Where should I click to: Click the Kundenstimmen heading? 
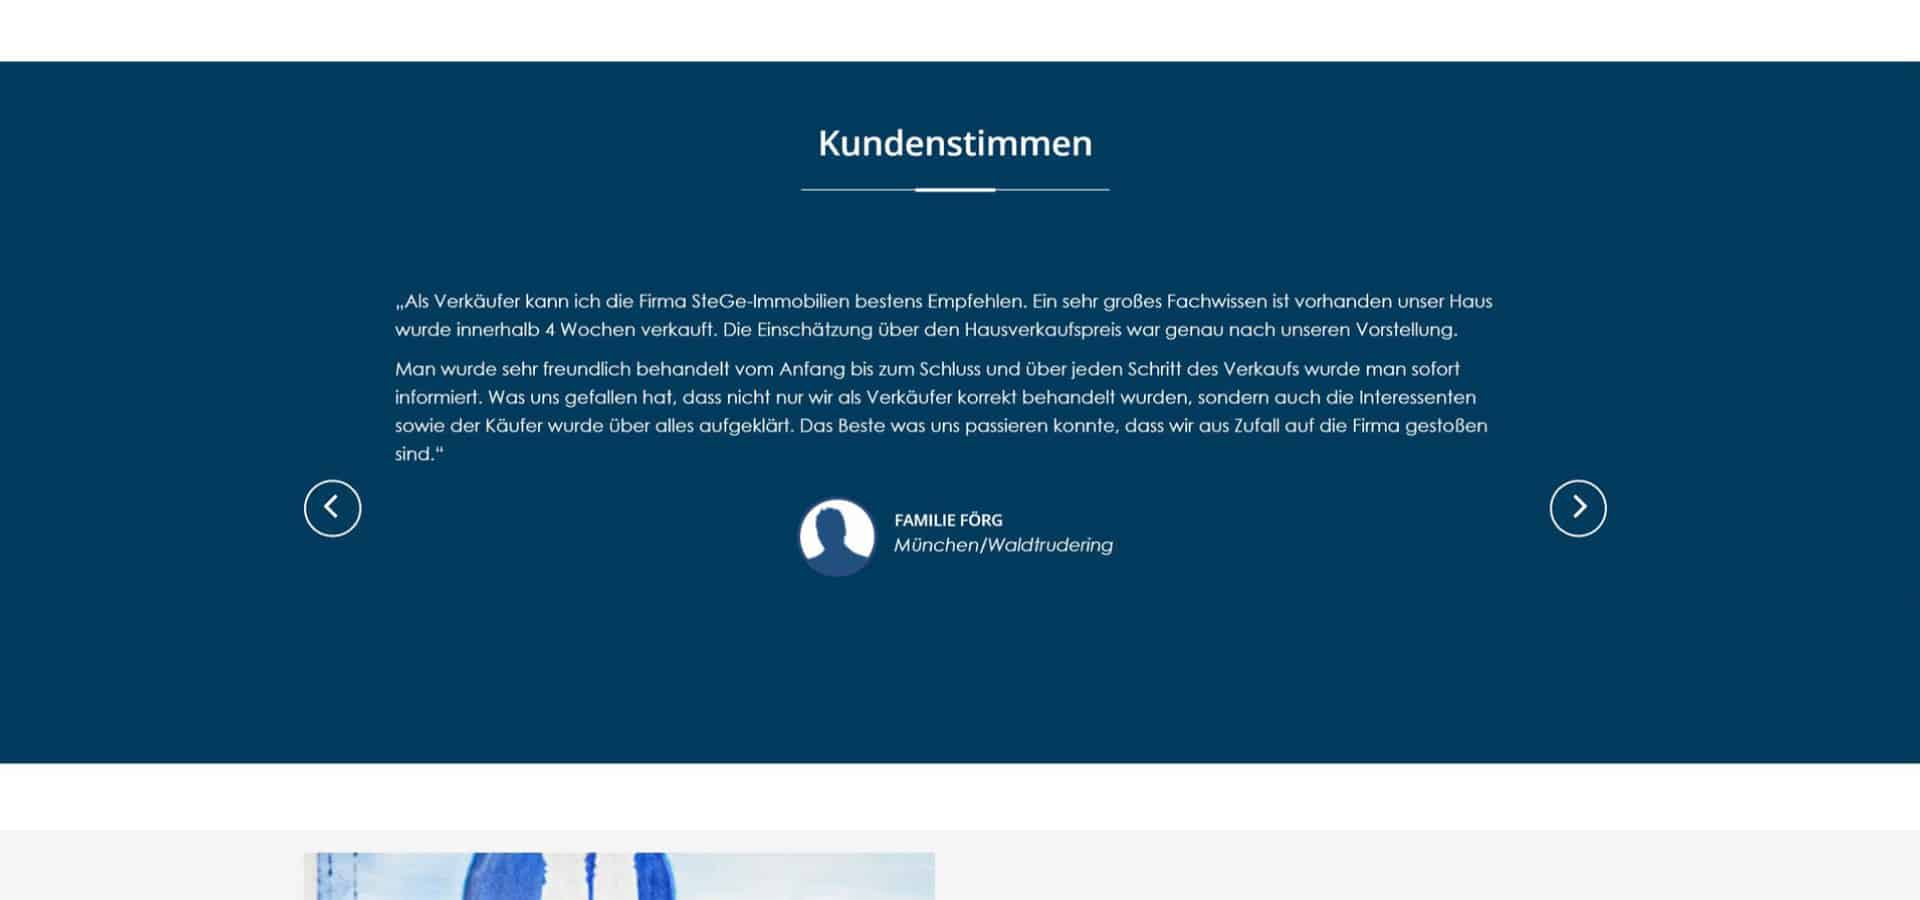click(955, 143)
